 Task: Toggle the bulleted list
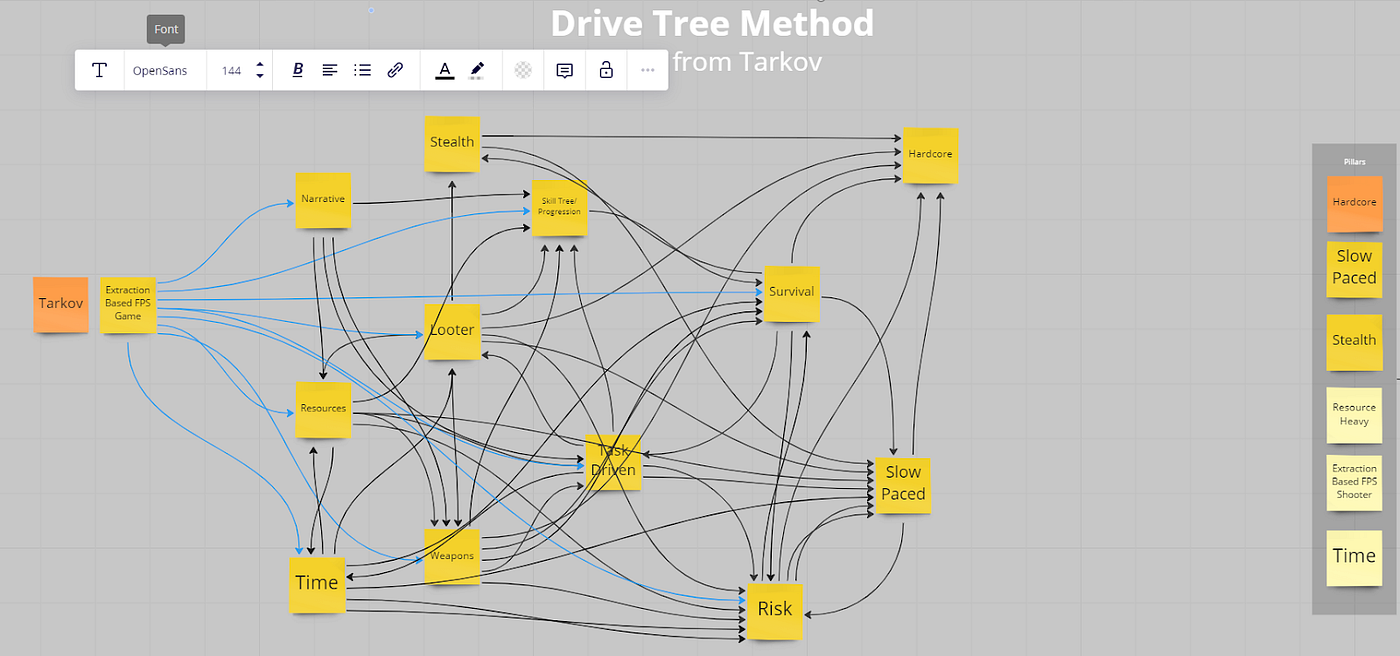coord(363,70)
